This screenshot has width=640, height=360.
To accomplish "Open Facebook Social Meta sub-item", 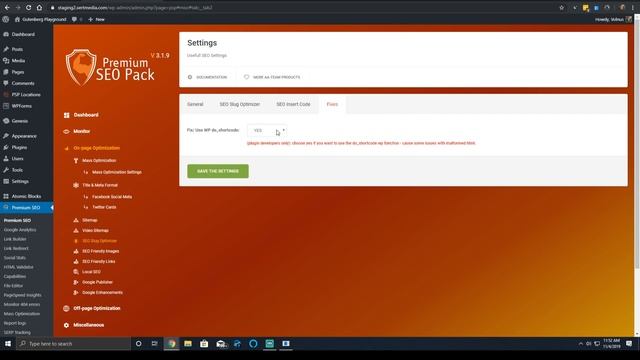I will point(112,197).
